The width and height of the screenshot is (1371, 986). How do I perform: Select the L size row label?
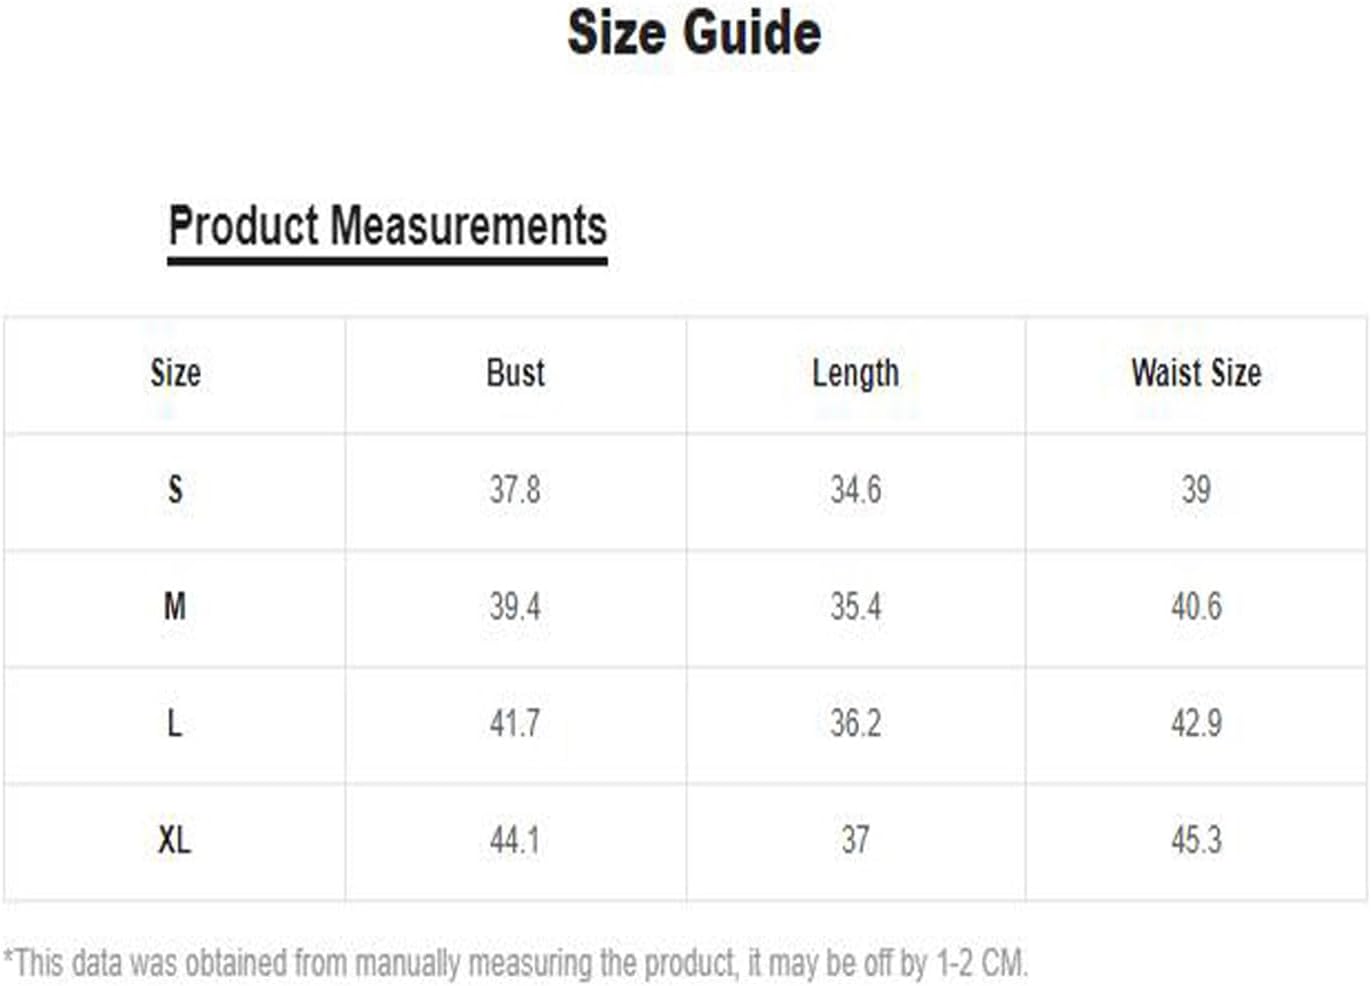click(x=175, y=723)
